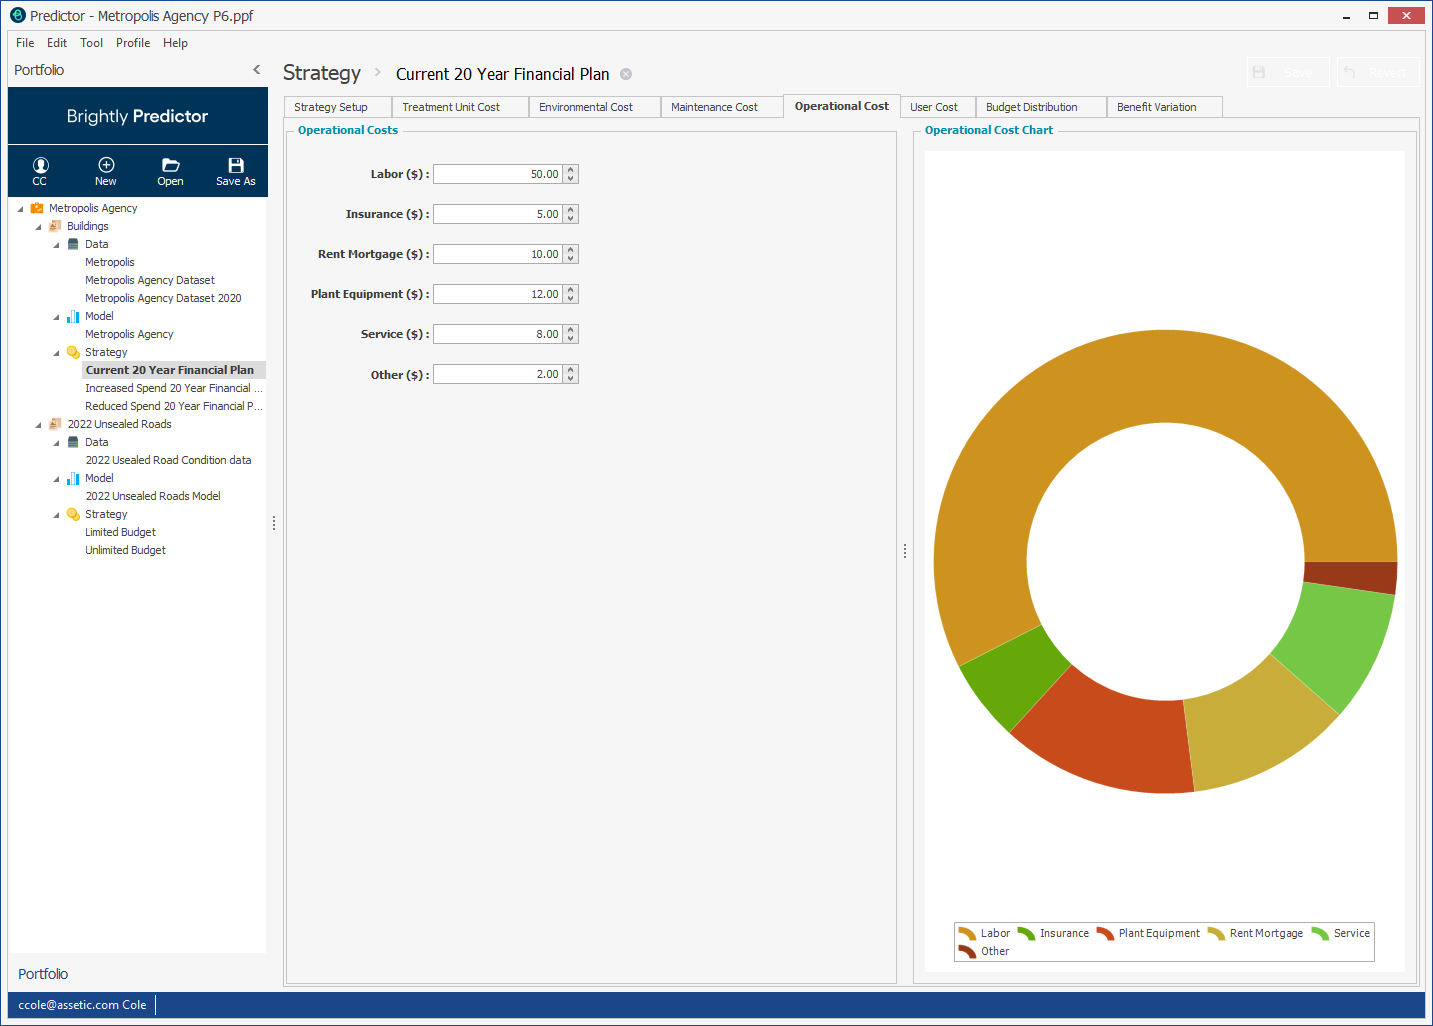This screenshot has height=1026, width=1433.
Task: Collapse the Buildings tree node
Action: pyautogui.click(x=39, y=227)
